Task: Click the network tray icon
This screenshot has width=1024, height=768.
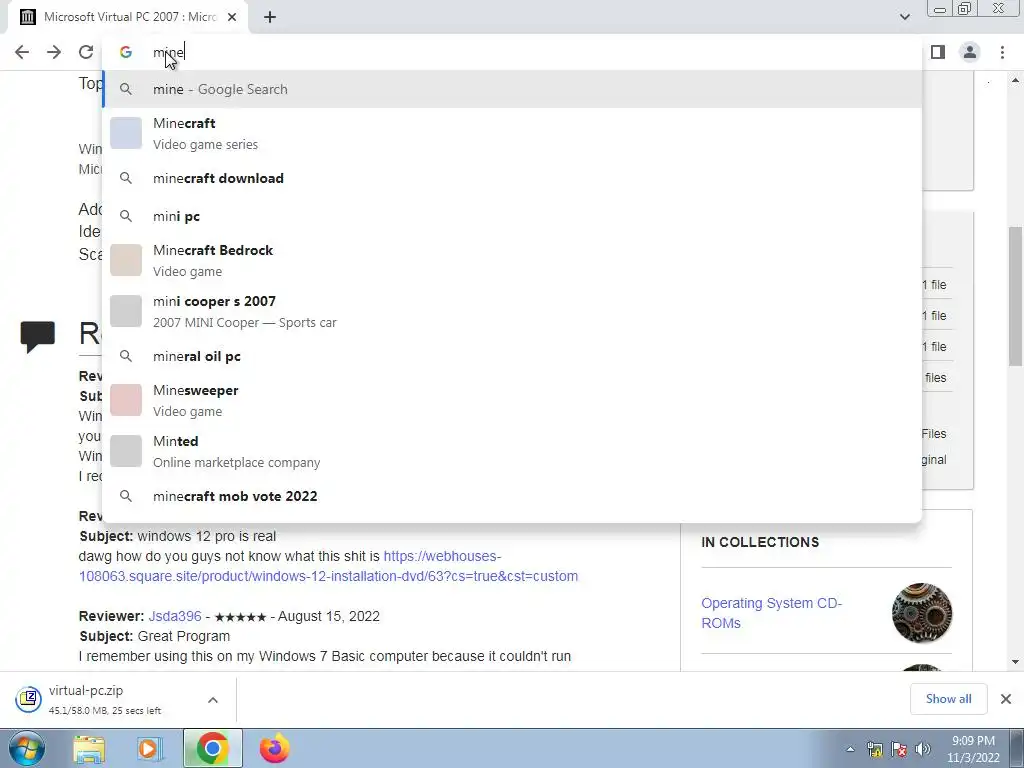Action: 875,749
